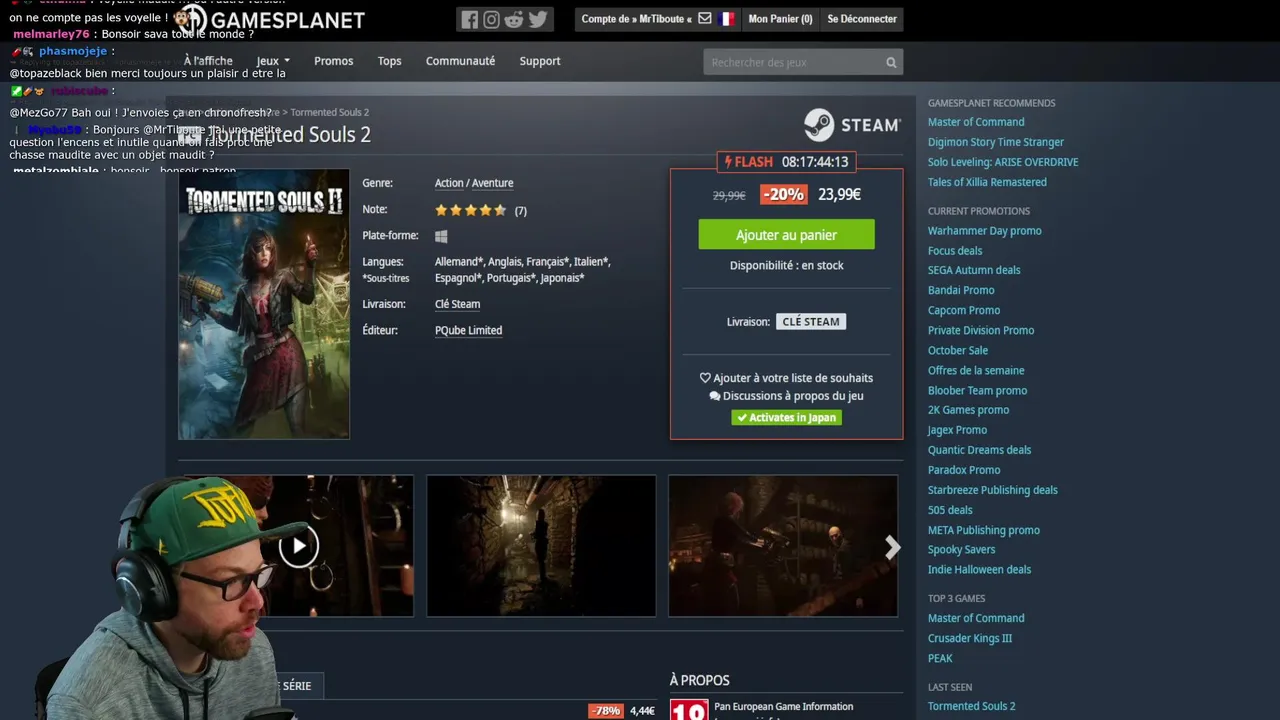The width and height of the screenshot is (1280, 720).
Task: Click the Steam logo on product page
Action: coord(852,125)
